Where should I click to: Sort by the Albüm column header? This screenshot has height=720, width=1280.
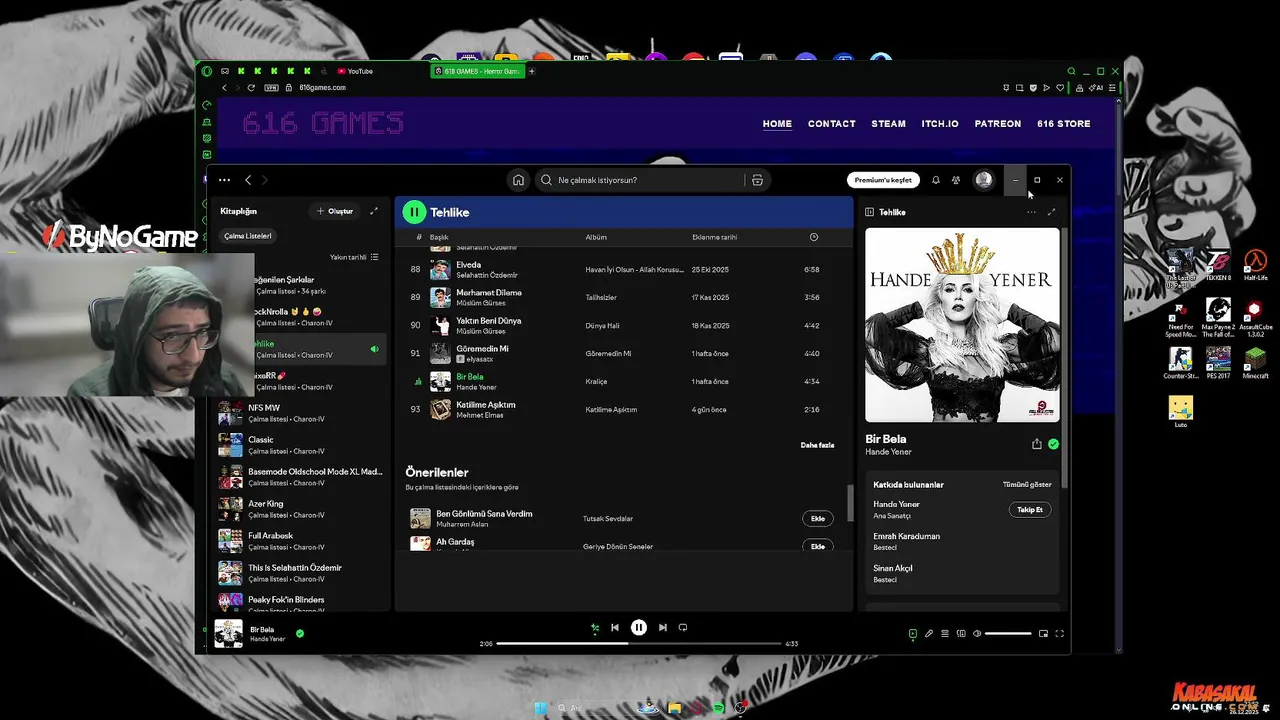pos(596,237)
